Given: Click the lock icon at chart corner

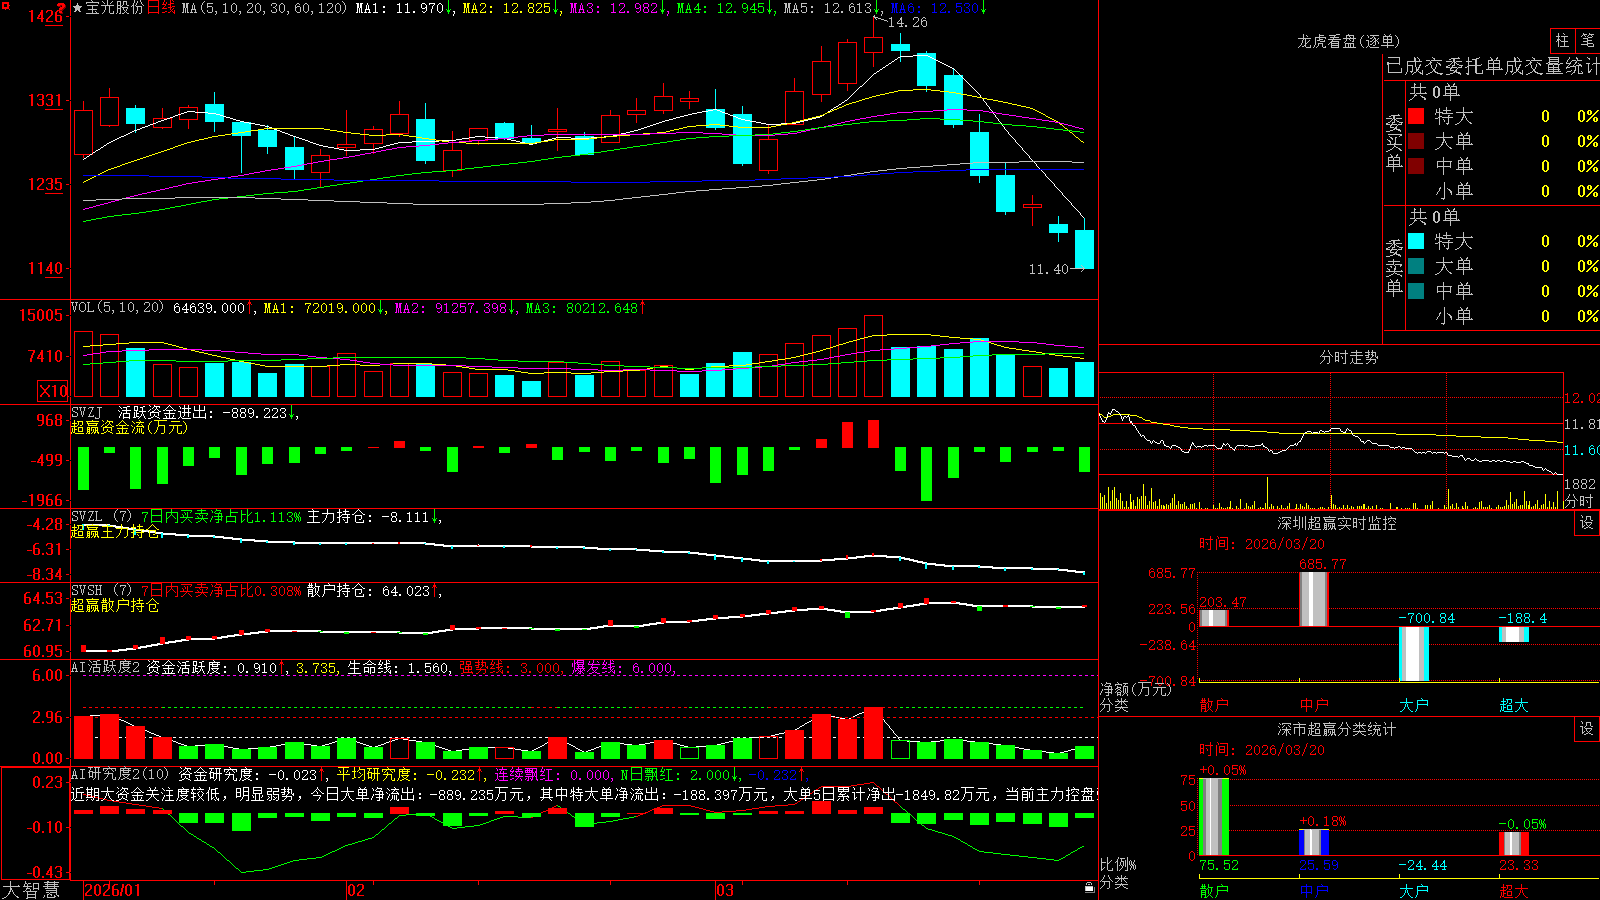Looking at the screenshot, I should pyautogui.click(x=1090, y=888).
